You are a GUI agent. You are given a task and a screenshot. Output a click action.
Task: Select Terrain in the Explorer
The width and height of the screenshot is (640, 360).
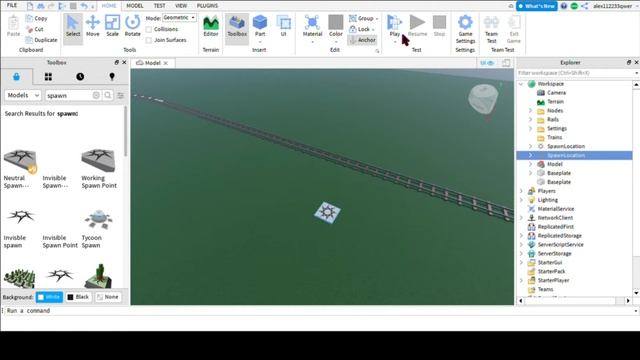tap(555, 102)
